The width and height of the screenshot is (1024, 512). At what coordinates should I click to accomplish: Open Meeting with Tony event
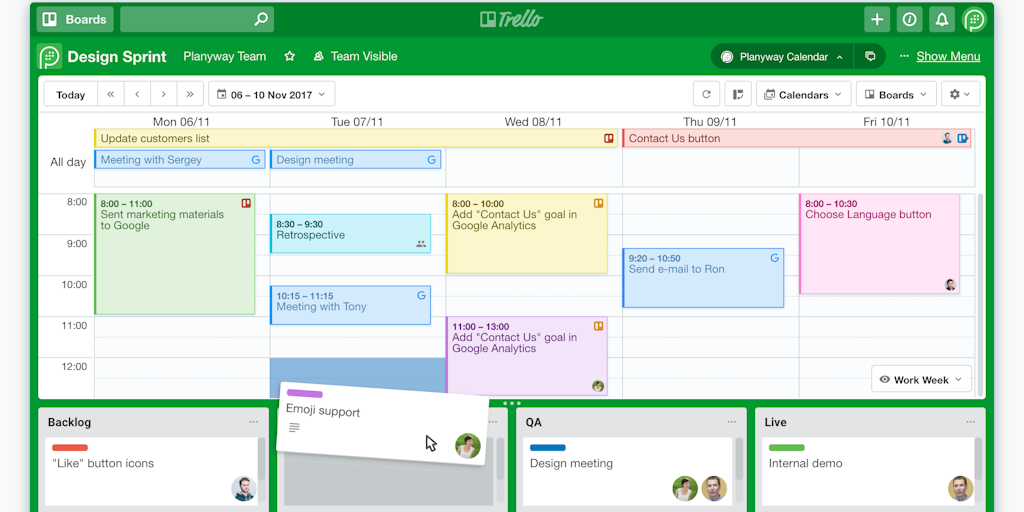click(350, 305)
